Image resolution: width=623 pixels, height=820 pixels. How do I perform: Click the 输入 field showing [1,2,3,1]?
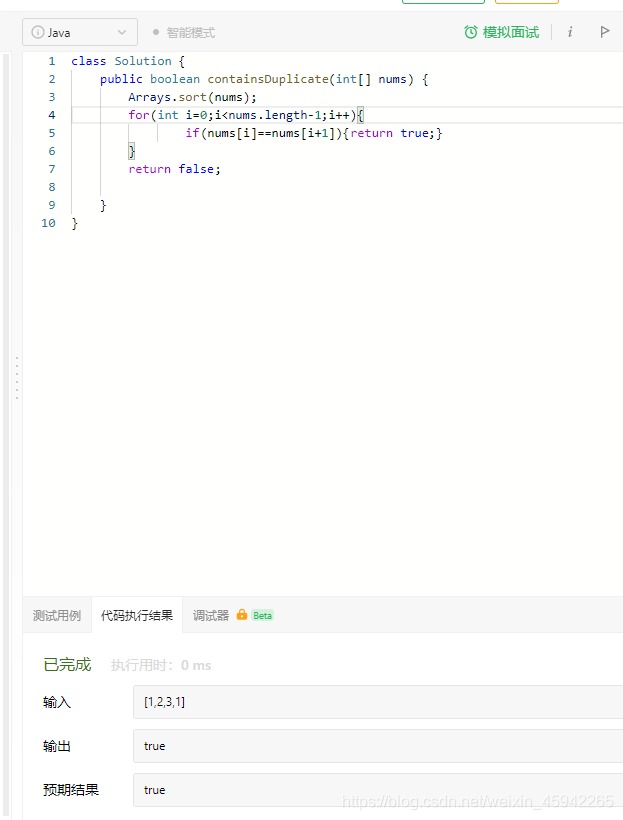point(378,702)
